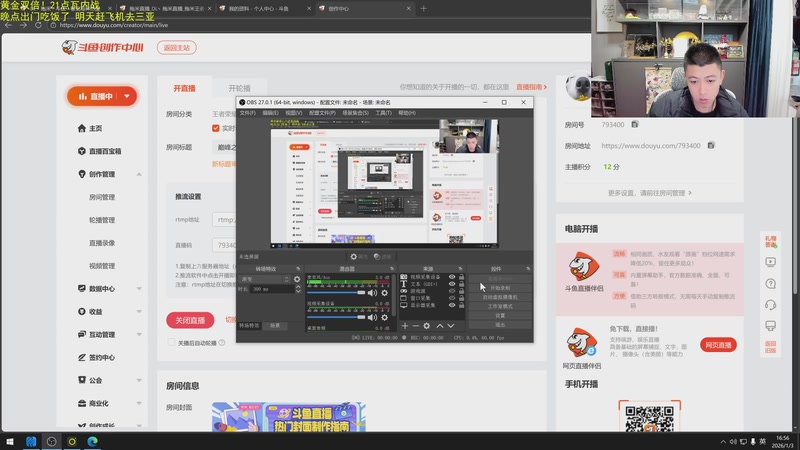
Task: Move OBS source down
Action: [451, 326]
